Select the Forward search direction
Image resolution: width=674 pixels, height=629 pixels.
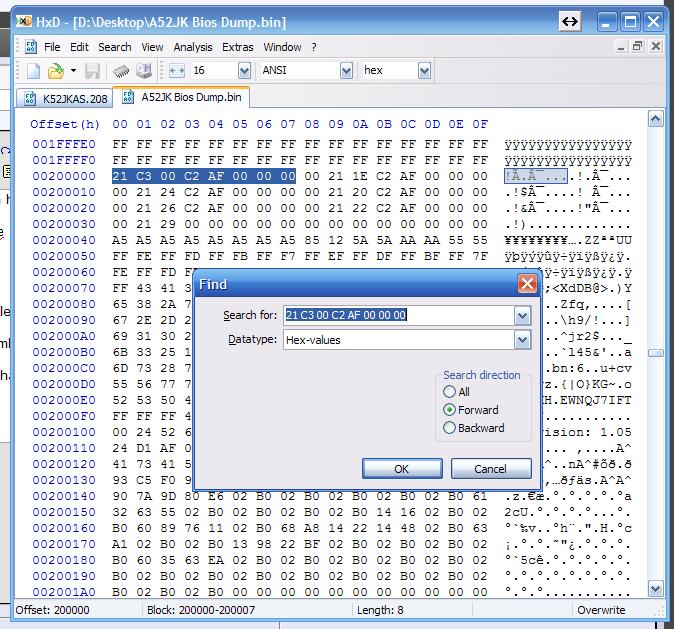[x=471, y=410]
